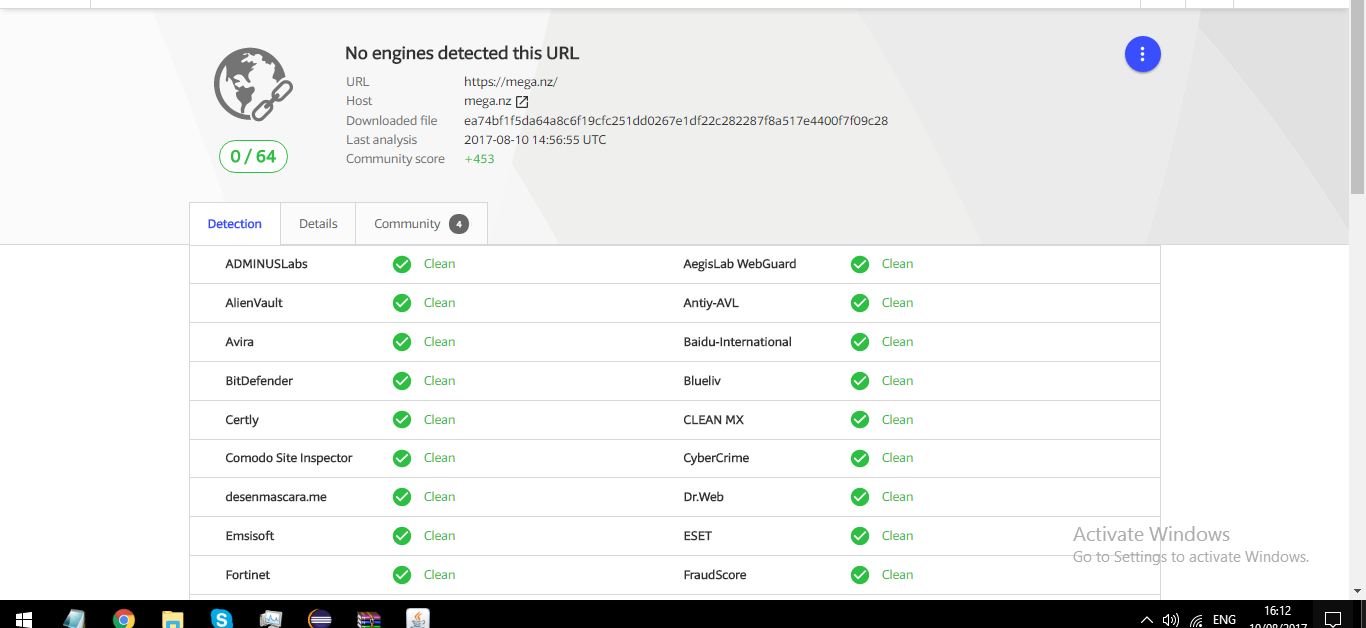
Task: Click the green check icon for FraudScore
Action: tap(860, 575)
